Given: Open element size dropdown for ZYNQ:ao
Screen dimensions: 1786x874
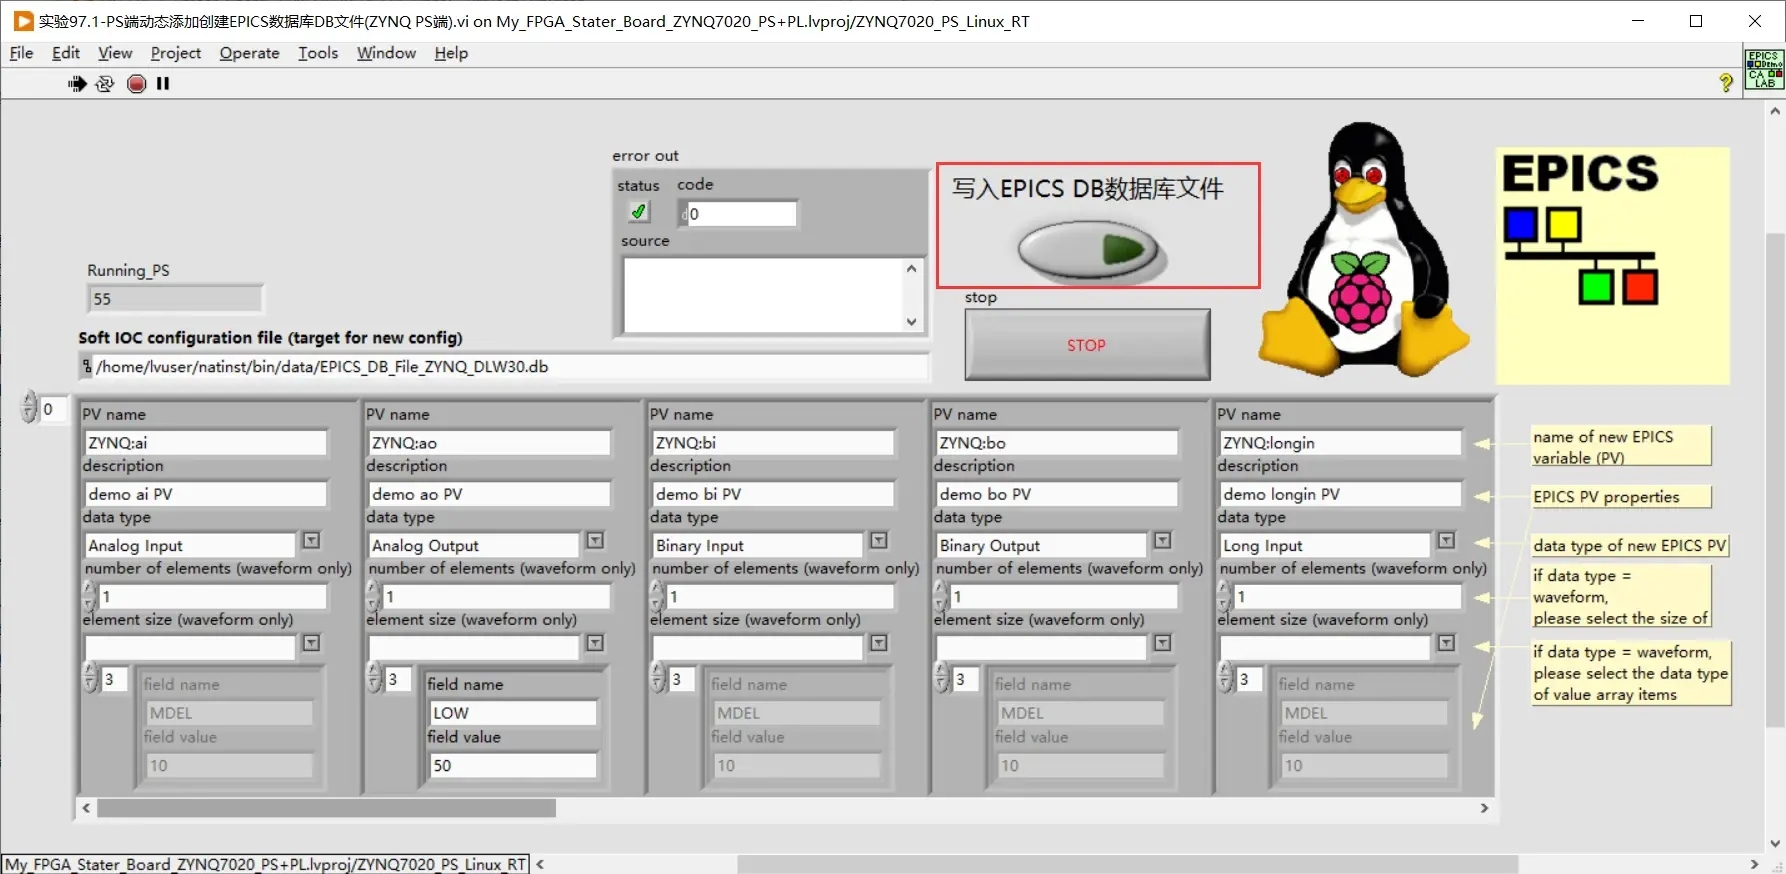Looking at the screenshot, I should 595,643.
